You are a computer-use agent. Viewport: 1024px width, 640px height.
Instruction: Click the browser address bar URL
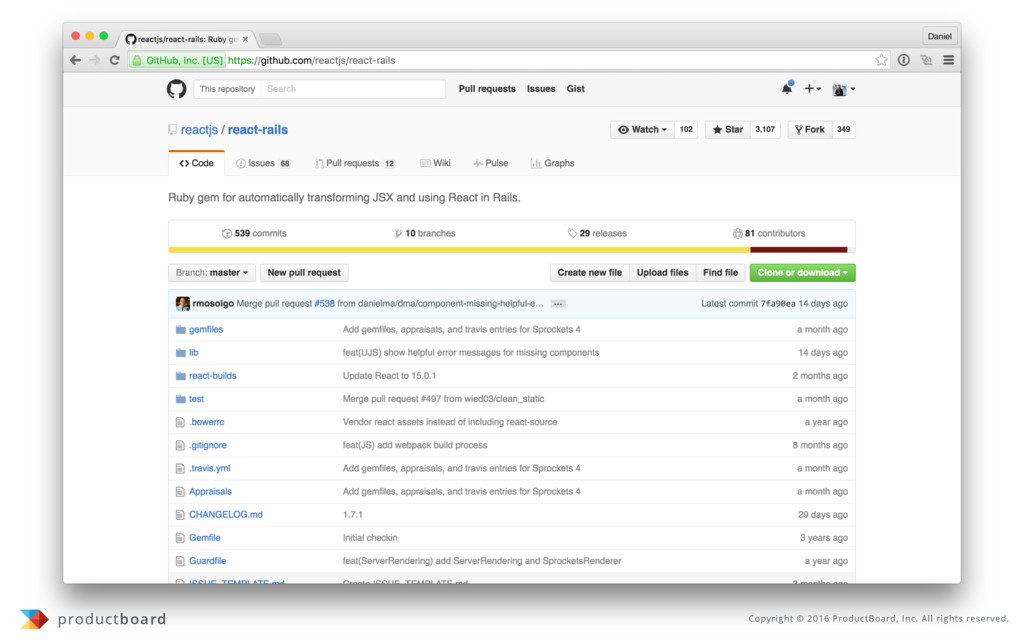pos(312,60)
